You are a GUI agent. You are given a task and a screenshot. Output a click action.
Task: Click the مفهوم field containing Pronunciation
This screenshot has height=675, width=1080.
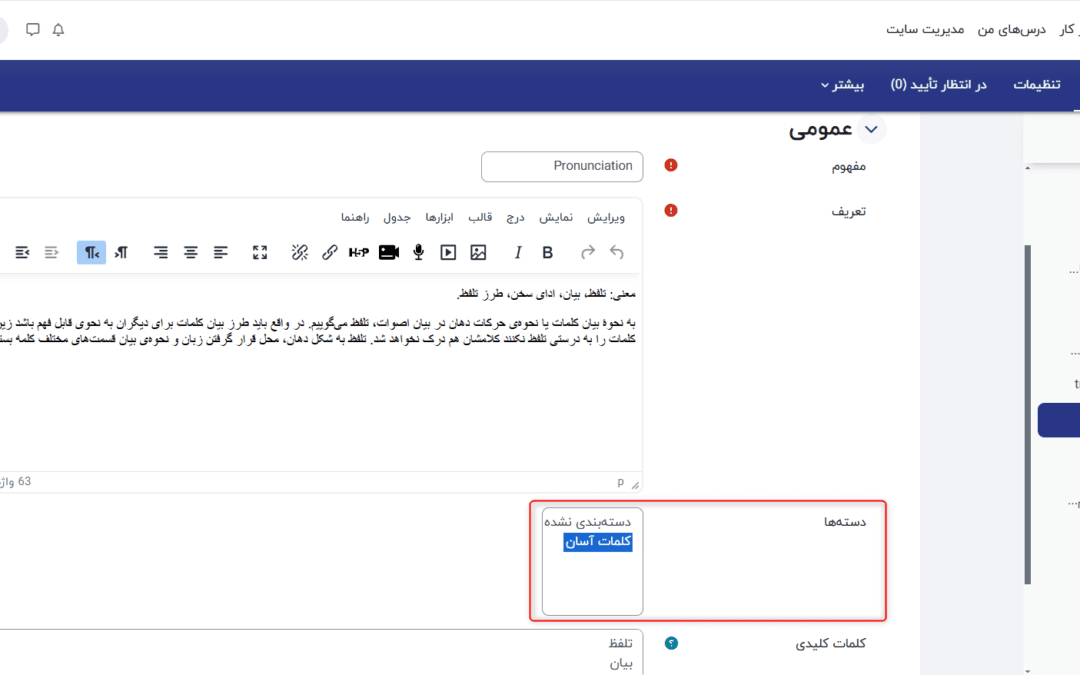click(562, 166)
